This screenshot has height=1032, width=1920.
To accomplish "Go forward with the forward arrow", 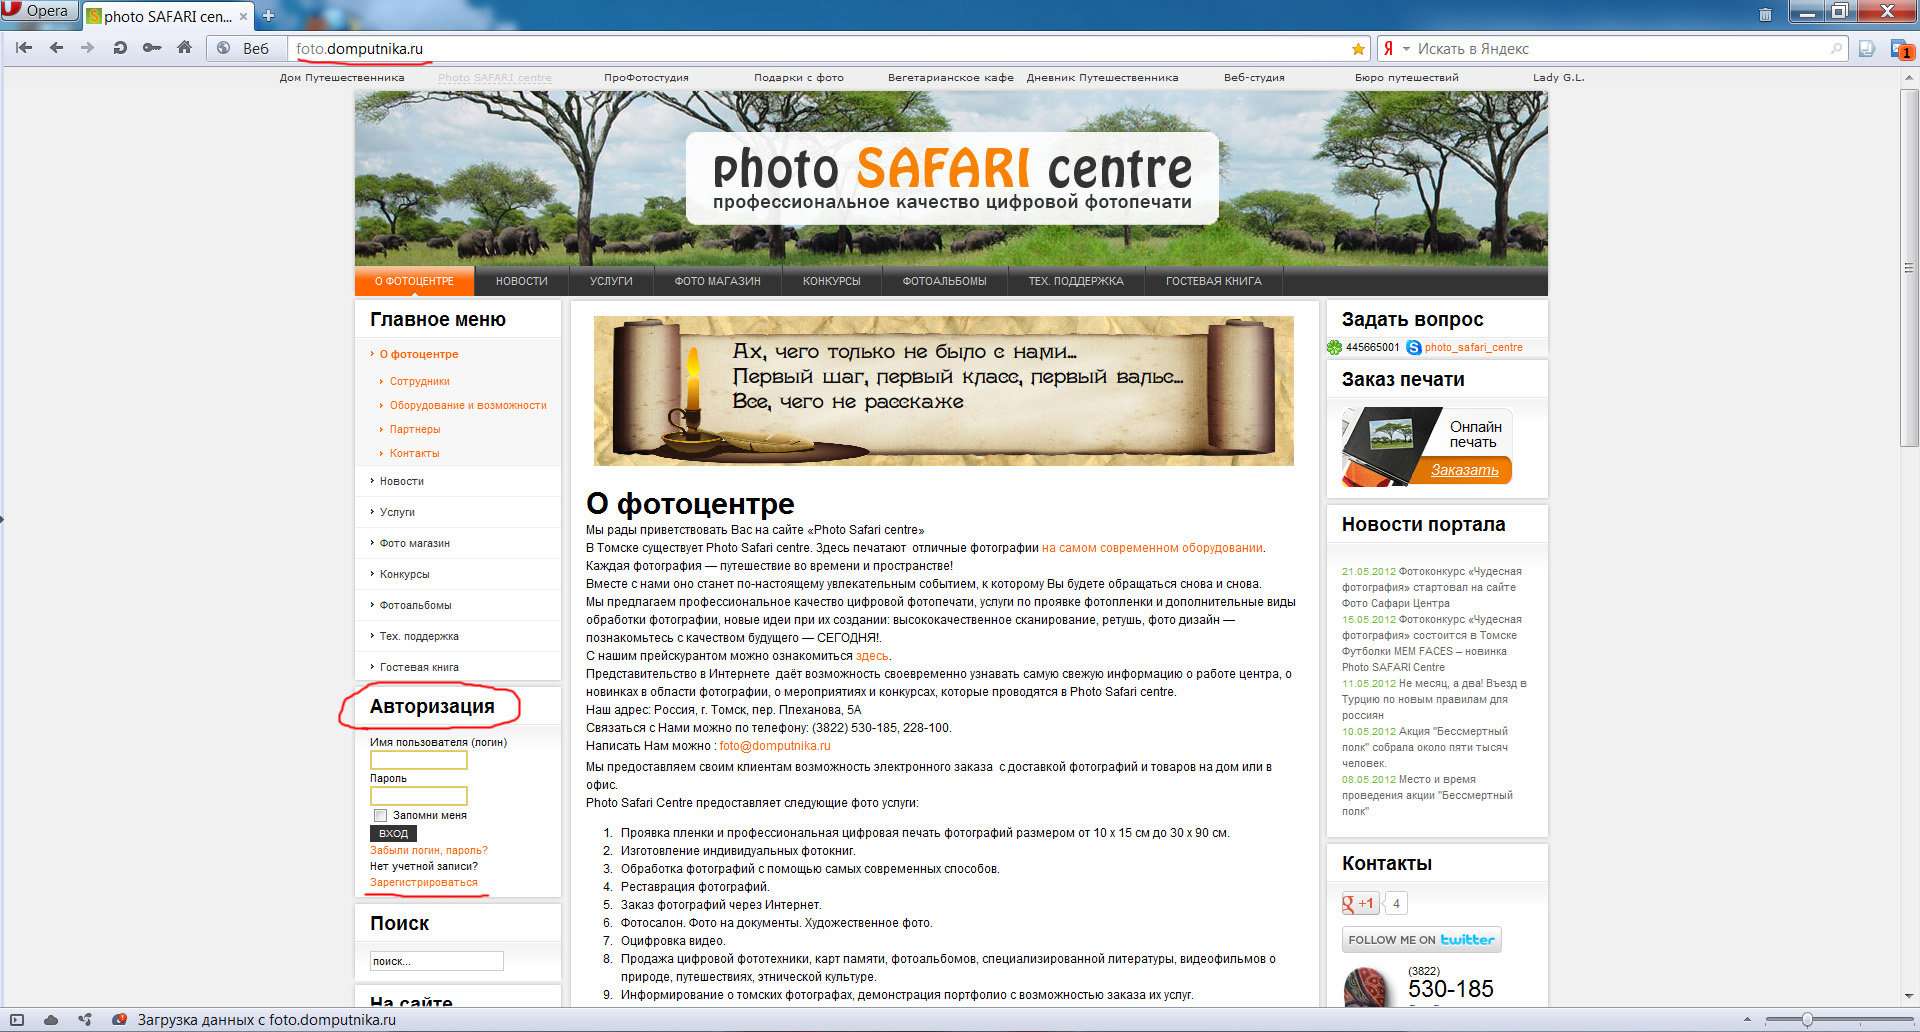I will tap(88, 48).
